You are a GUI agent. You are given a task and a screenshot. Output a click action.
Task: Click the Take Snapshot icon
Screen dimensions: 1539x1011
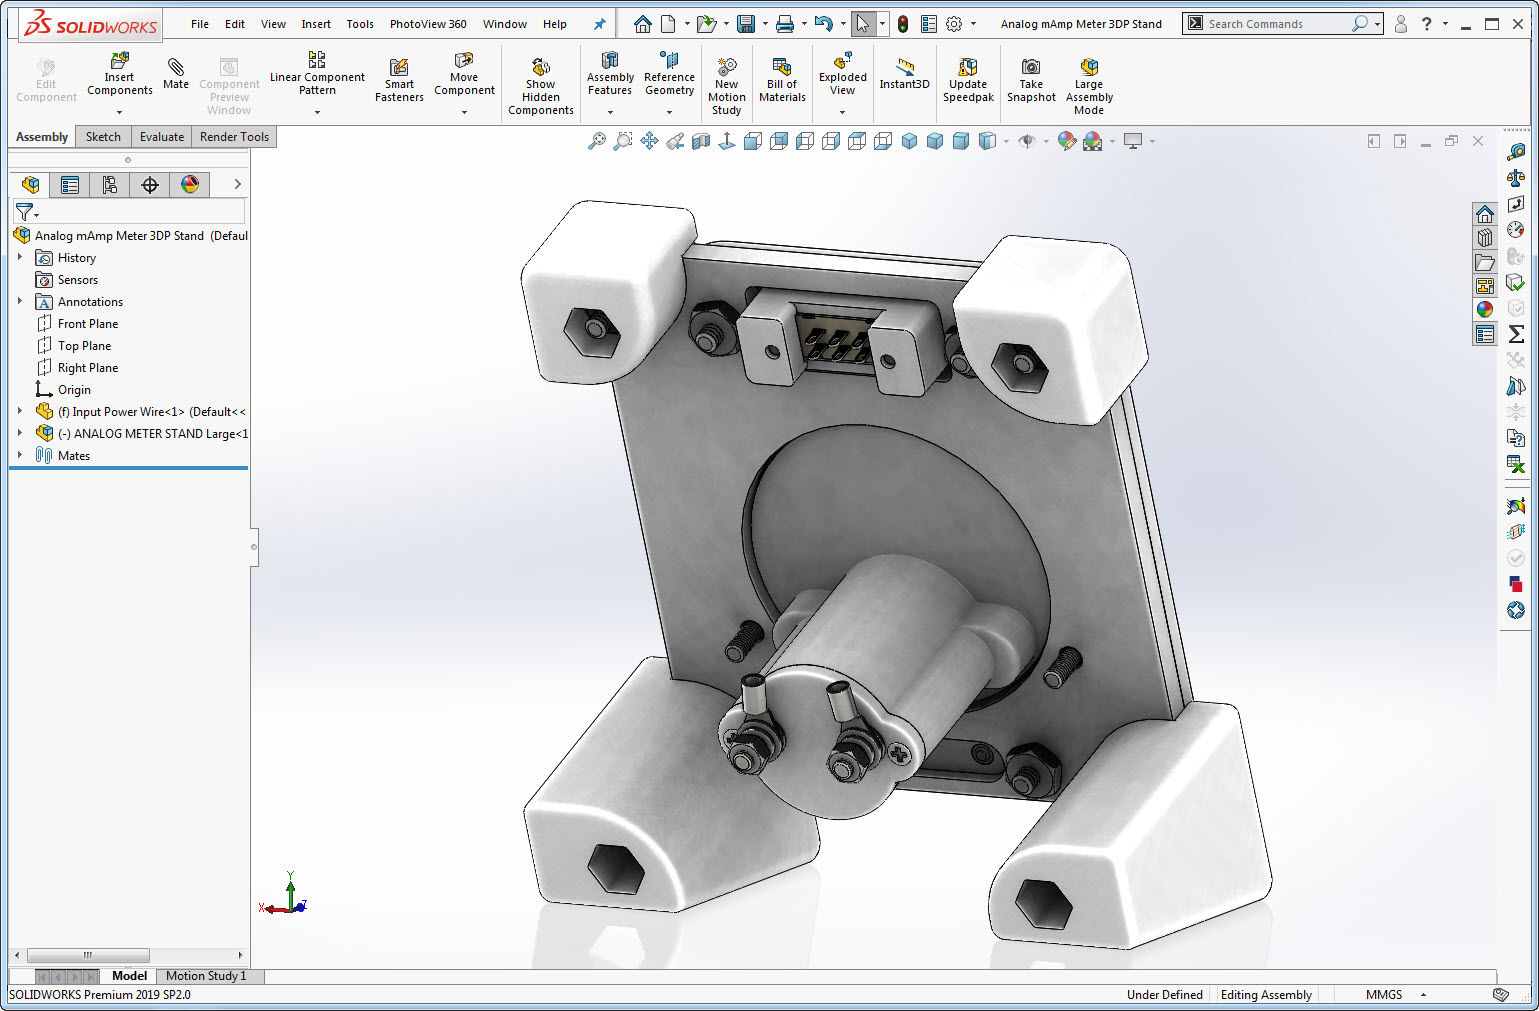coord(1031,67)
